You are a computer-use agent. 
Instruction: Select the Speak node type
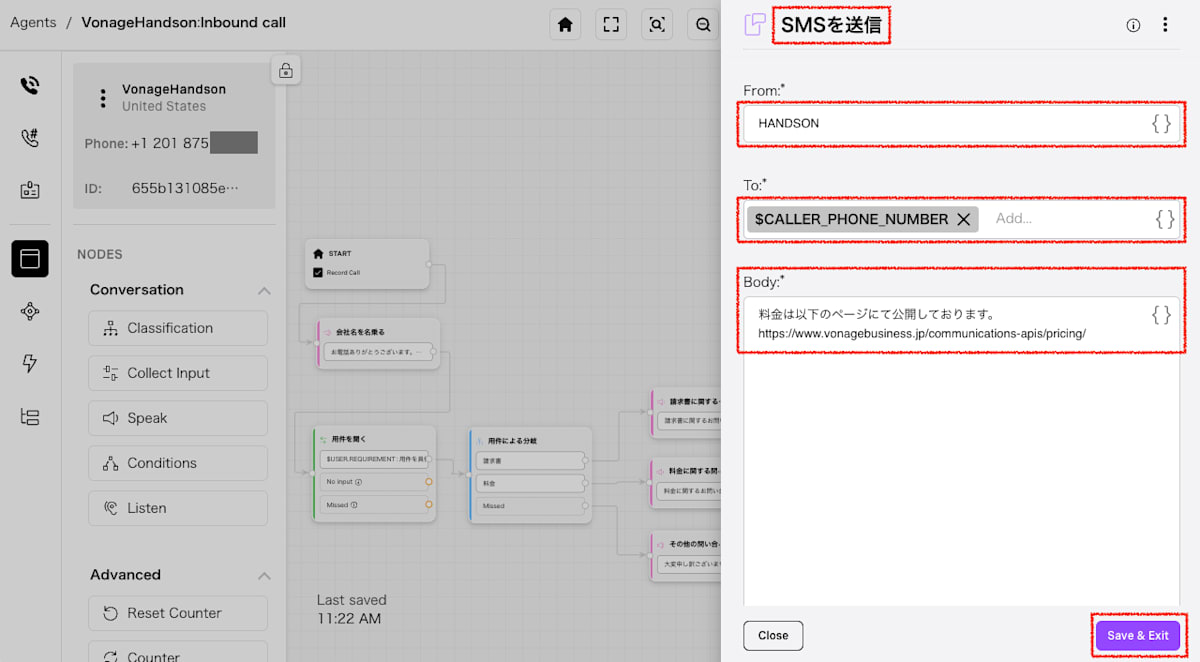(x=178, y=418)
